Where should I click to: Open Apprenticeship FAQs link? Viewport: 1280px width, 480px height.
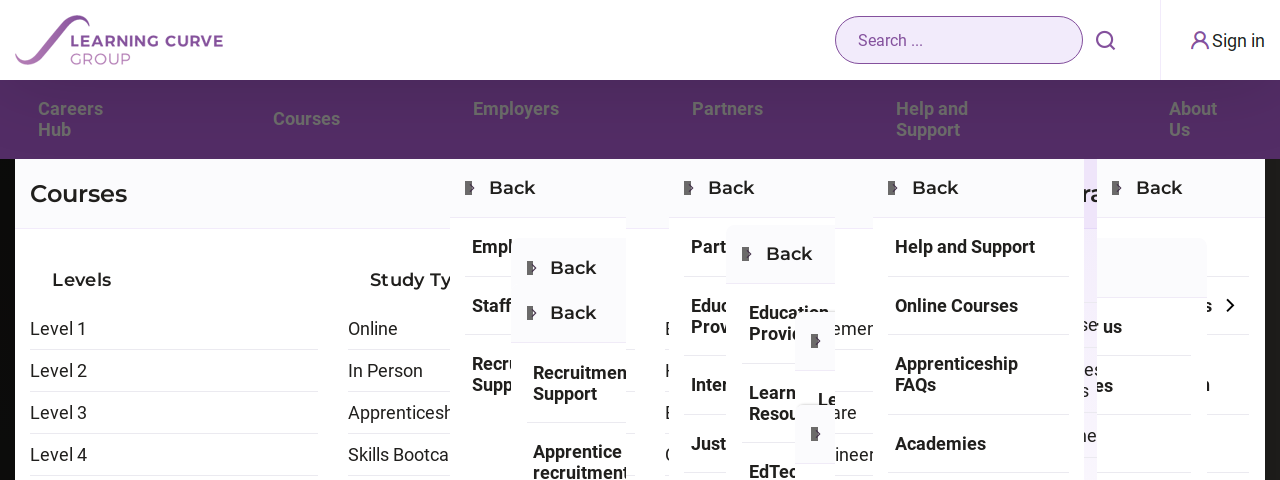[956, 374]
